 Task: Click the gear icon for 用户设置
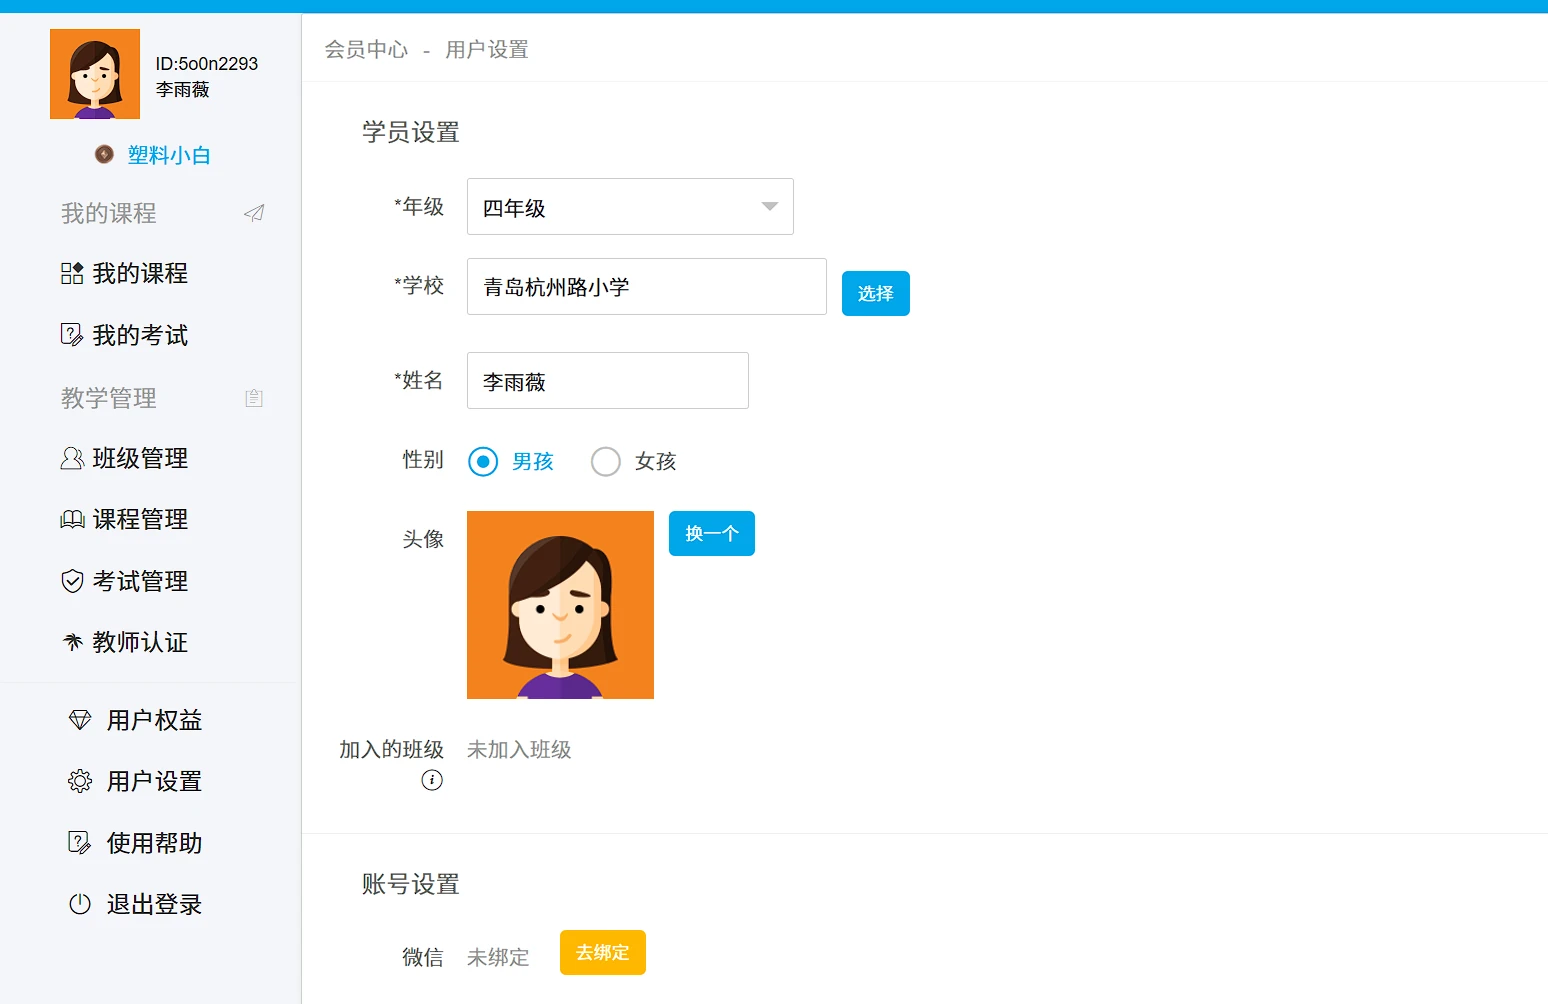click(x=80, y=781)
